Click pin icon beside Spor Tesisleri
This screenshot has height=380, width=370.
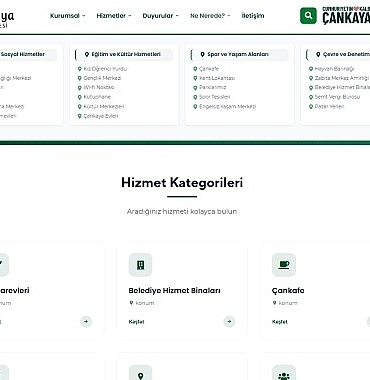[195, 97]
